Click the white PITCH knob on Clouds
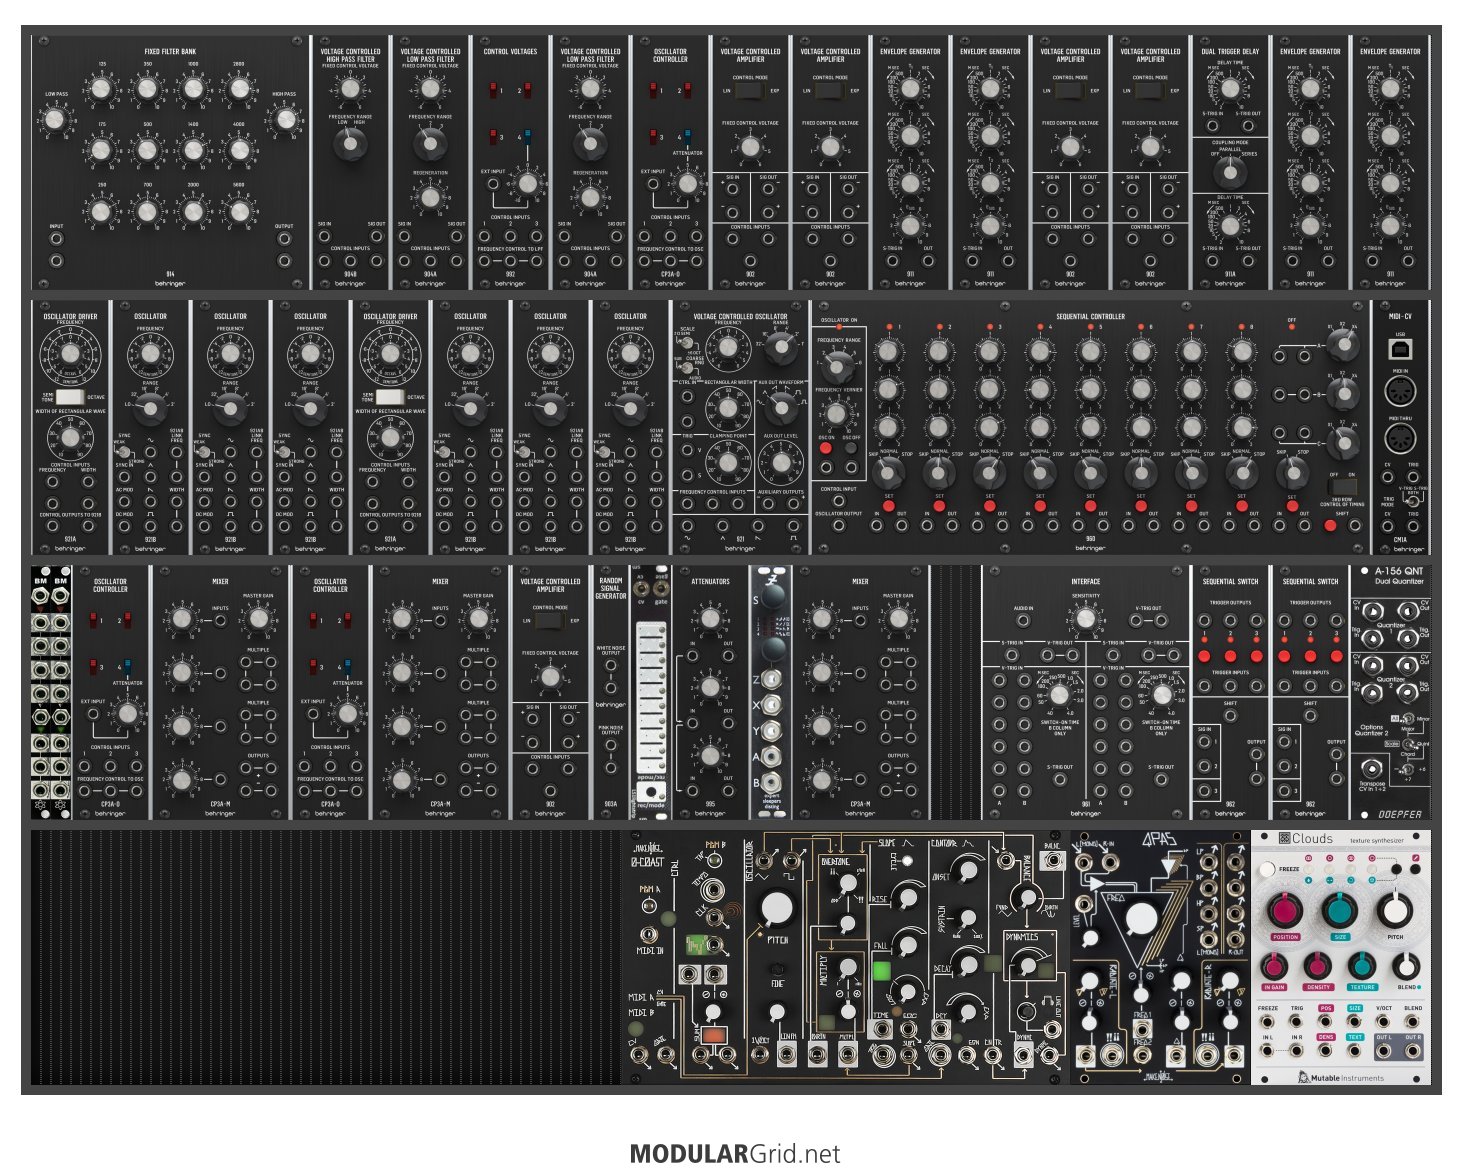The image size is (1472, 1175). tap(1395, 912)
